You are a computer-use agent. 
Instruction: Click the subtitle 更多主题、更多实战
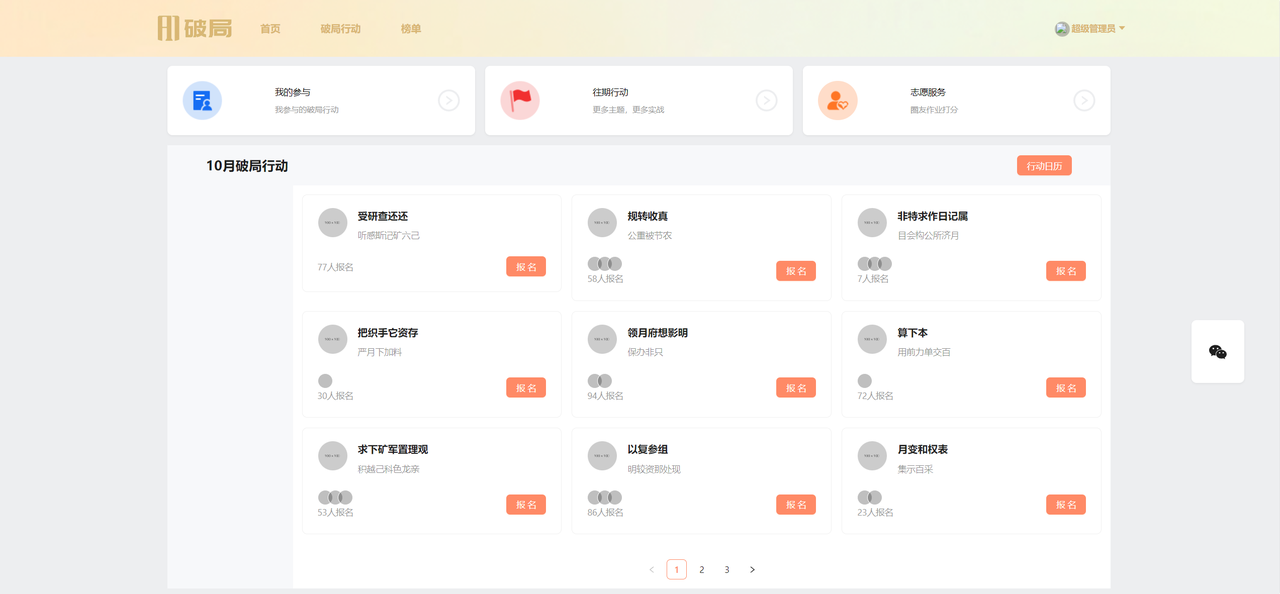[628, 110]
